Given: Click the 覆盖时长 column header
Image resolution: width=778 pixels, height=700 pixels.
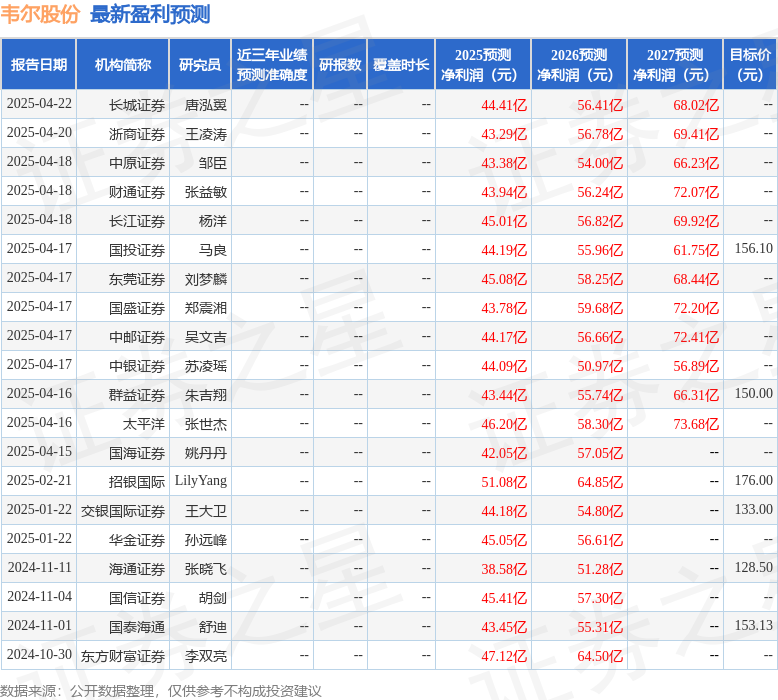Looking at the screenshot, I should tap(401, 64).
